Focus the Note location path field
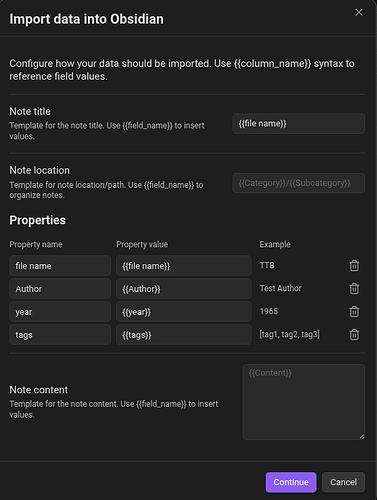 (x=299, y=183)
